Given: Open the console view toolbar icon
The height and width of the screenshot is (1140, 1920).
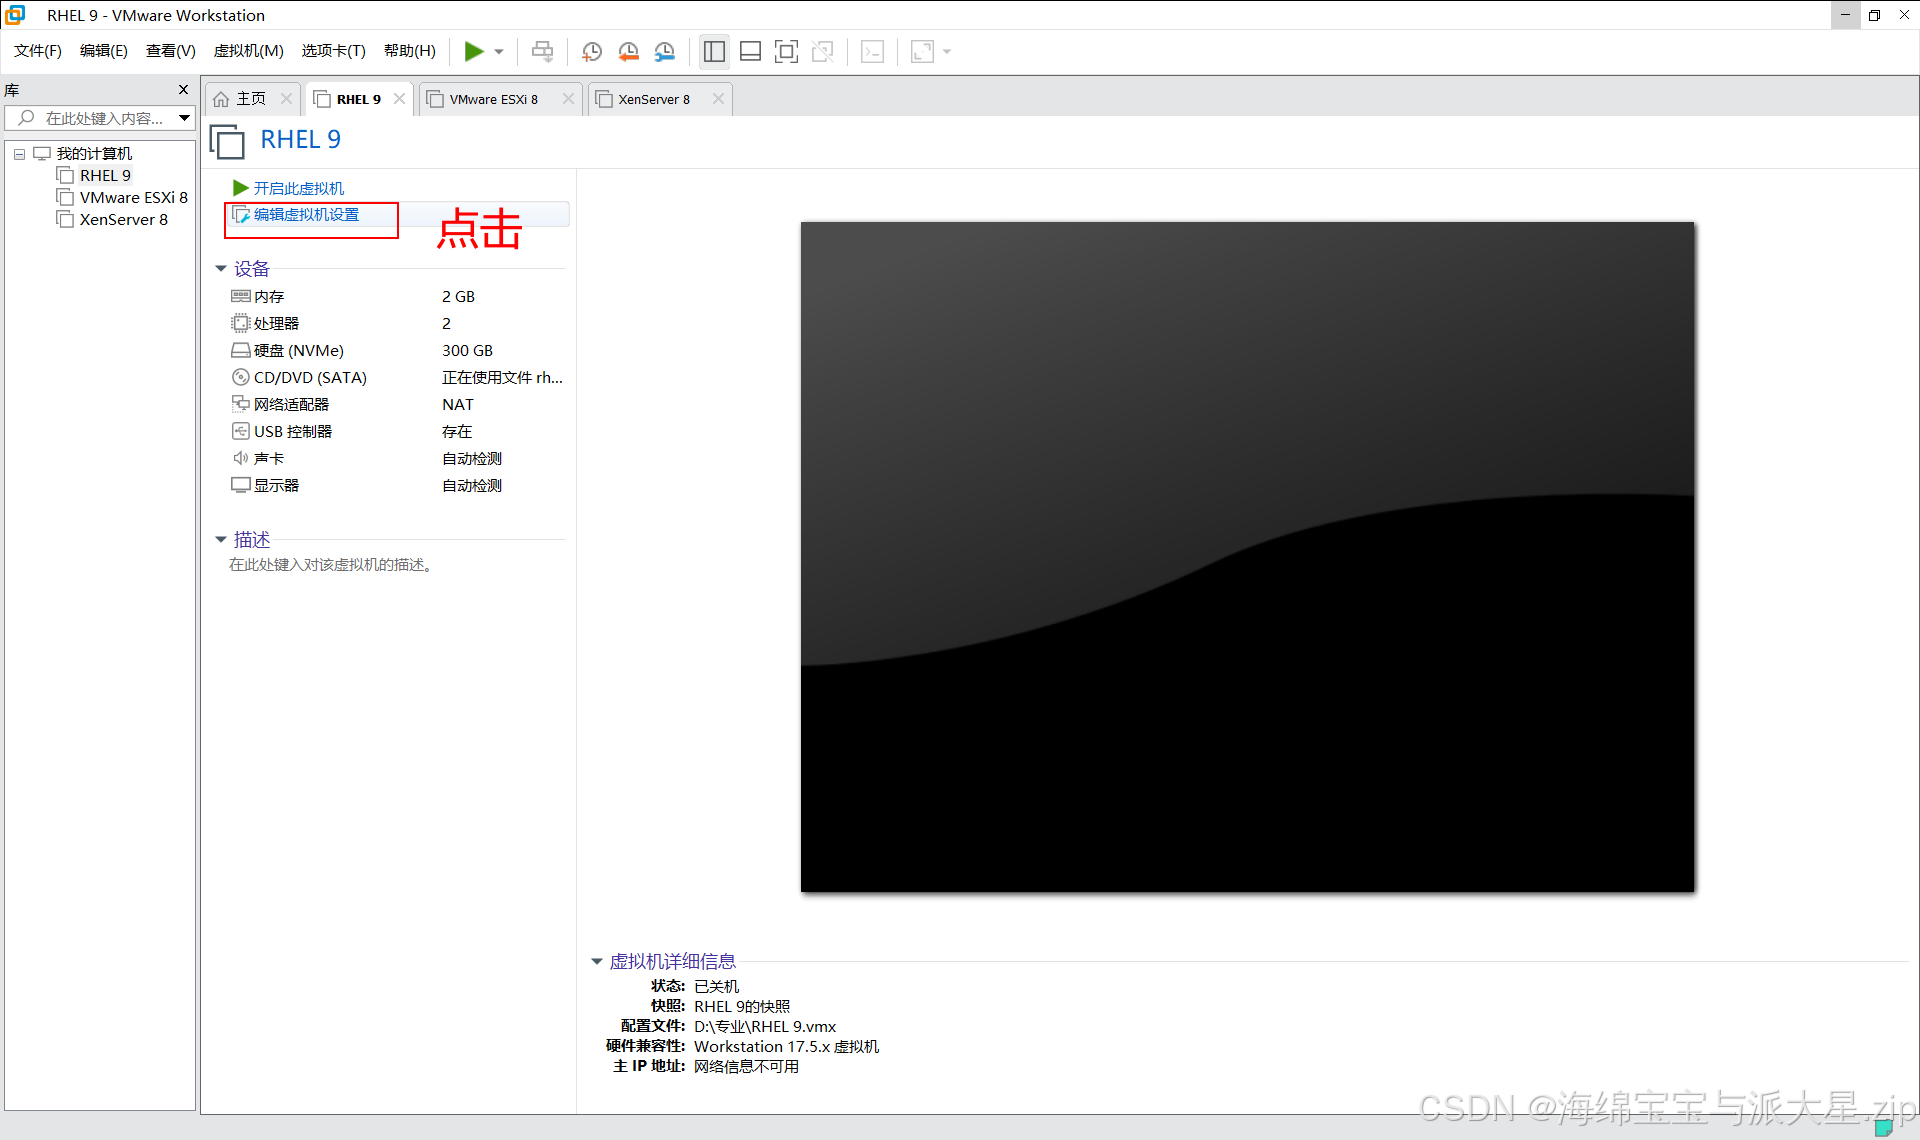Looking at the screenshot, I should 872,51.
